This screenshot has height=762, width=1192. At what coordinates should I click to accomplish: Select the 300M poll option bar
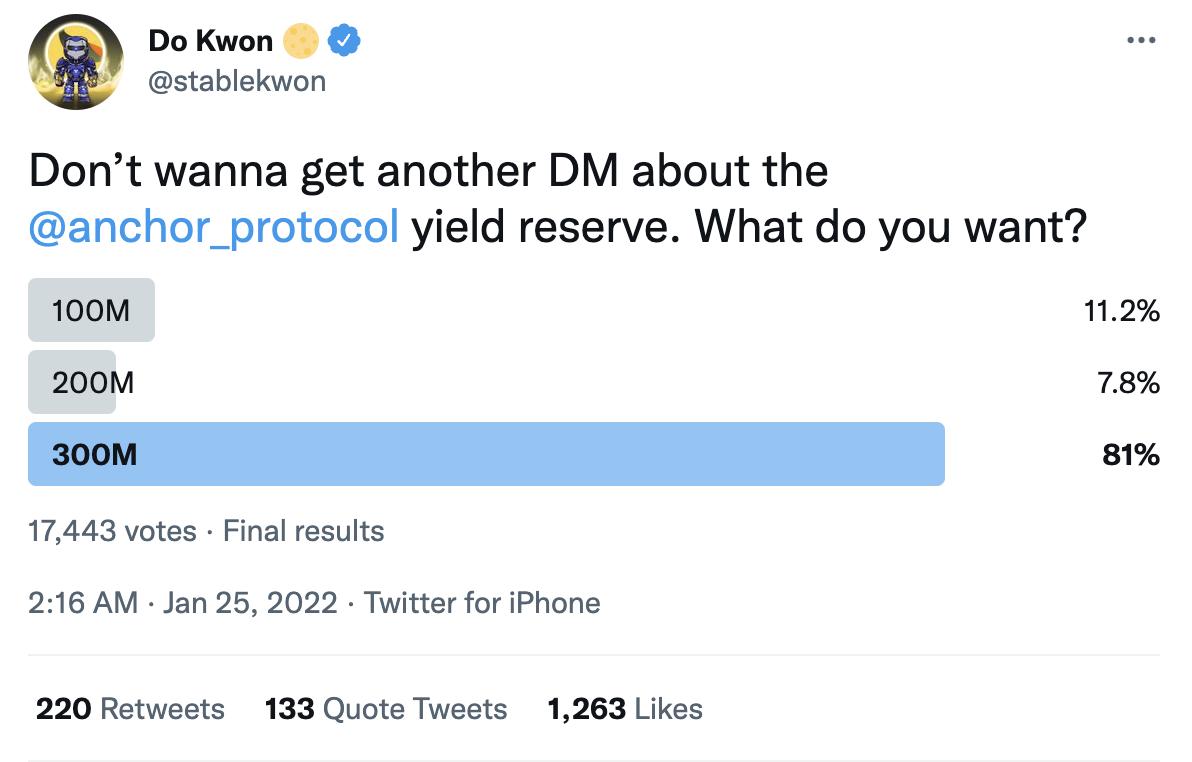click(486, 454)
